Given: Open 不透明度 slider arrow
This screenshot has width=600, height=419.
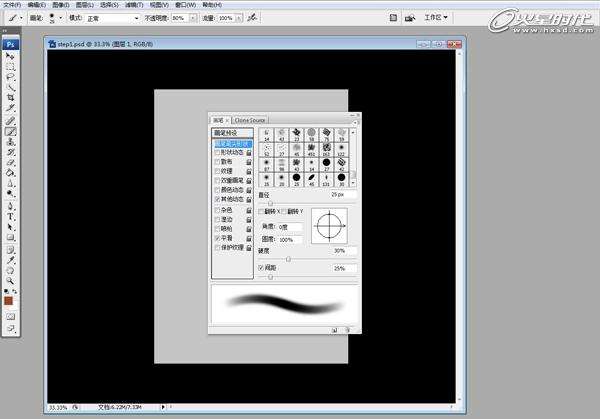Looking at the screenshot, I should [193, 18].
